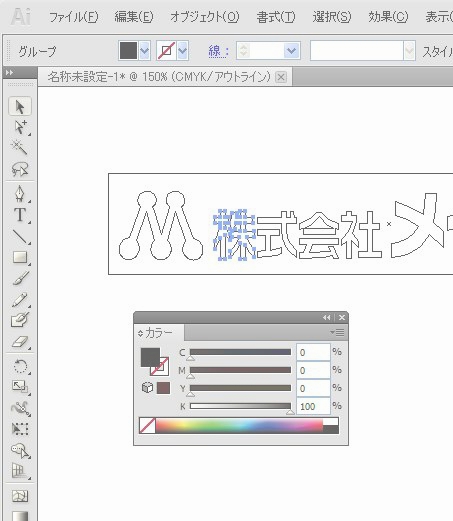453x521 pixels.
Task: Click the out-of-gamut cube warning icon
Action: click(x=147, y=388)
